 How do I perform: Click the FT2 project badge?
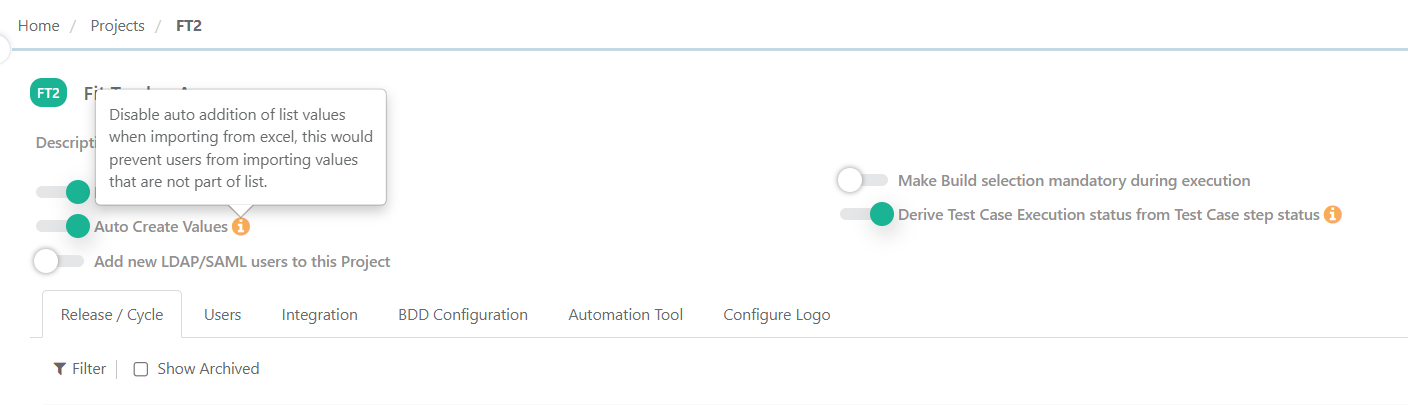(48, 94)
